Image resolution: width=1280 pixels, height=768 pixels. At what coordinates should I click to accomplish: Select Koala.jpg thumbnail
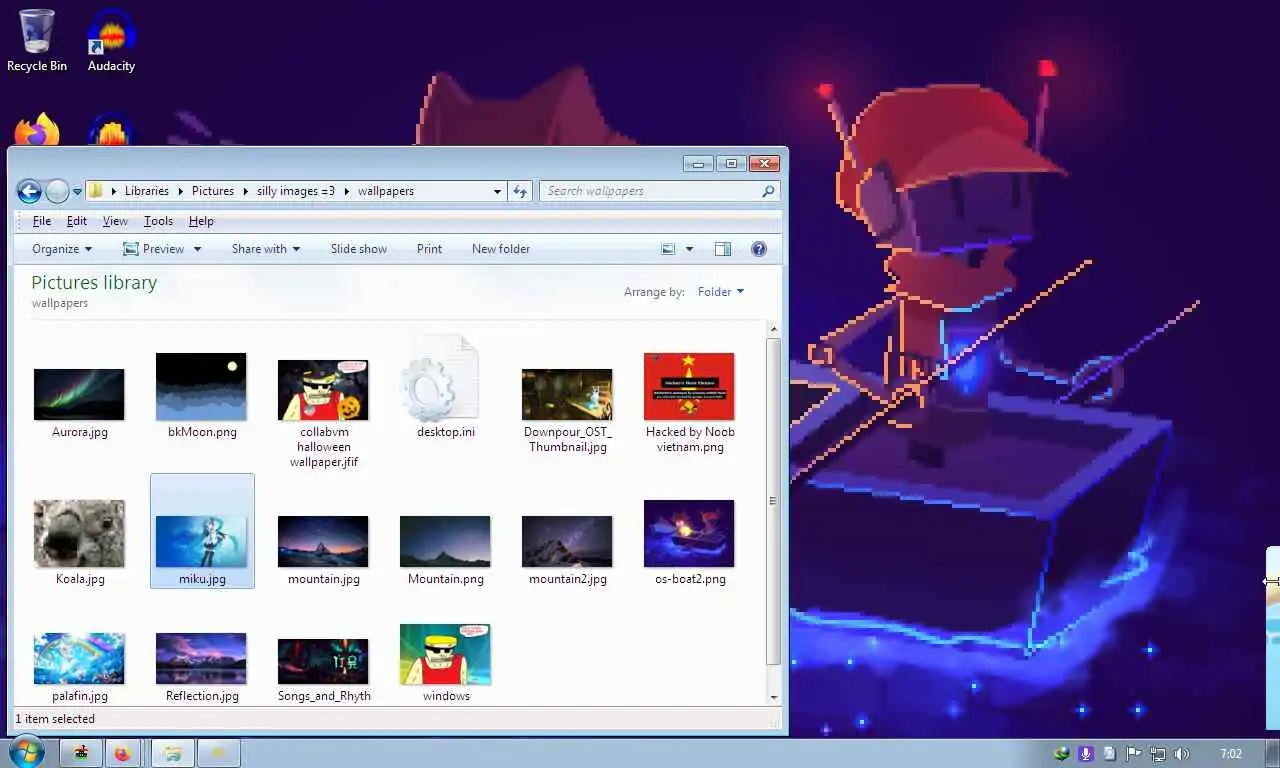tap(79, 533)
